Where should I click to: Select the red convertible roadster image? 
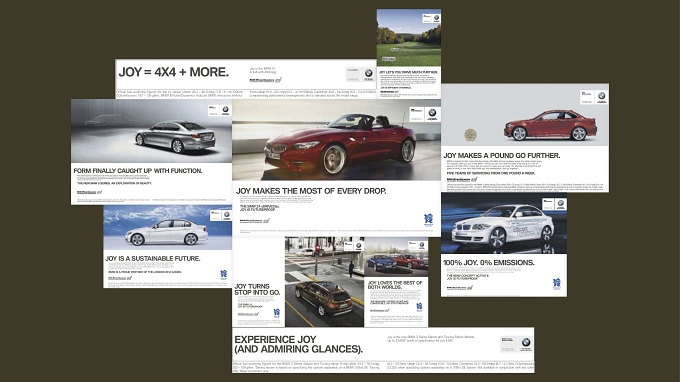point(337,140)
